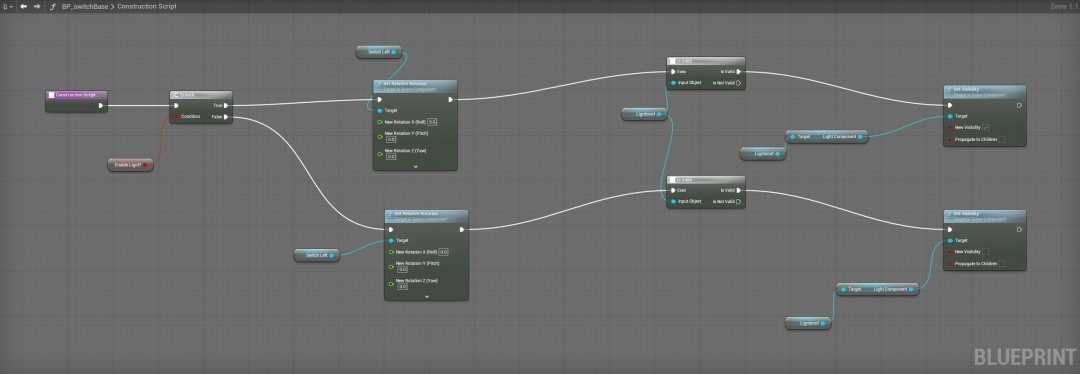Edit Yaw value field in top rotation node
The image size is (1080, 374).
pyautogui.click(x=391, y=156)
